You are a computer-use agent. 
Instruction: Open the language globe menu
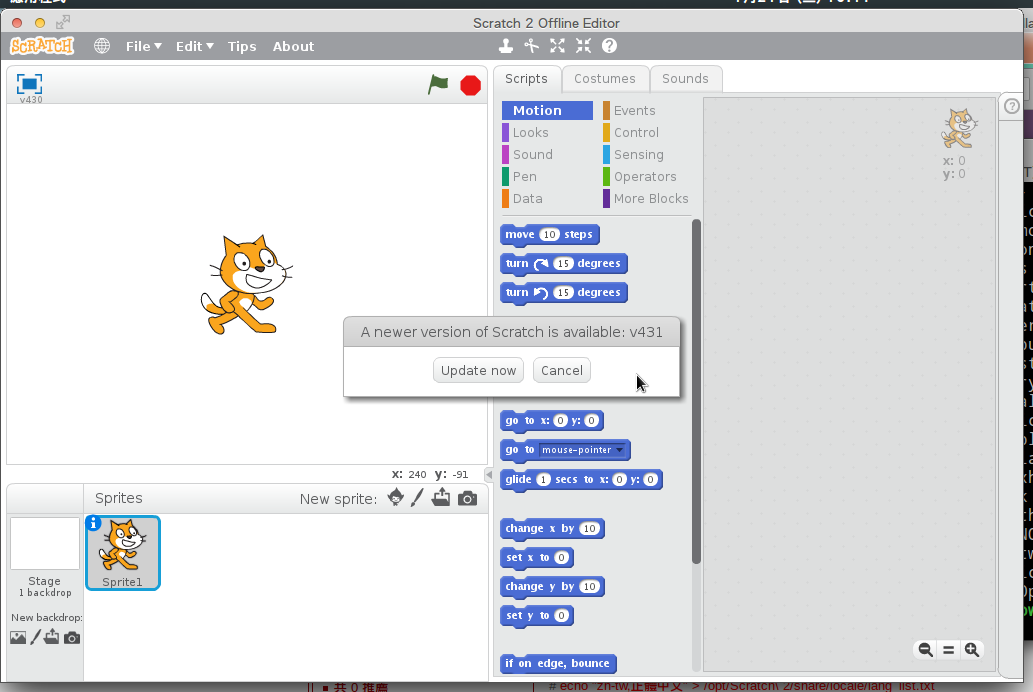(x=101, y=46)
